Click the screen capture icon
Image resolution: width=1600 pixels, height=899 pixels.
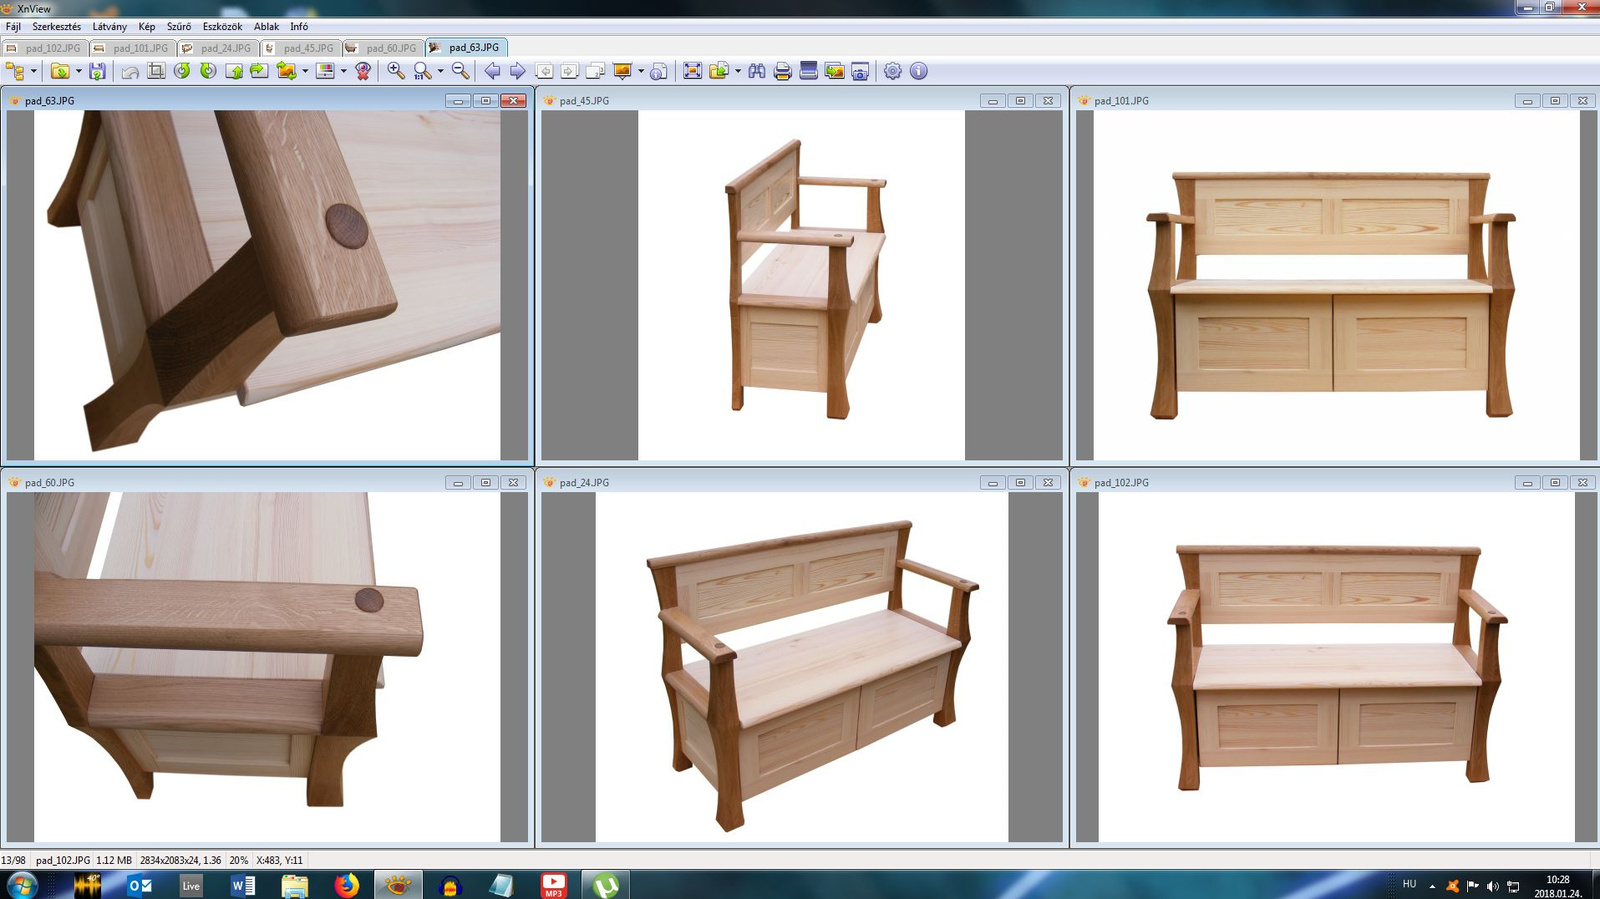[x=860, y=71]
